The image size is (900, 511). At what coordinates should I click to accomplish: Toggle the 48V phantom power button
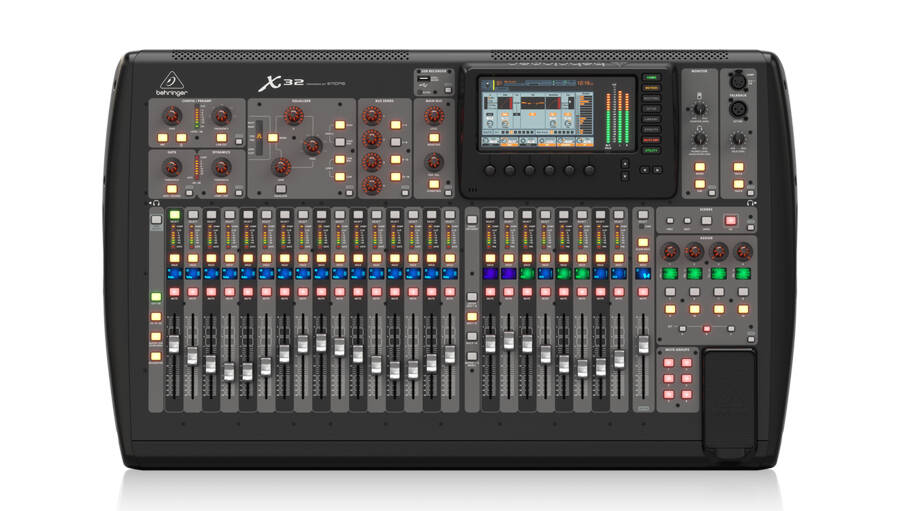coord(163,138)
